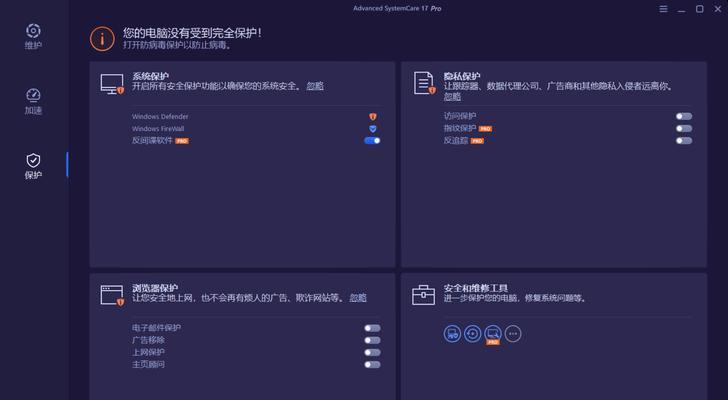728x400 pixels.
Task: Click the PRO badge beside 反间谍软件
Action: tap(182, 141)
